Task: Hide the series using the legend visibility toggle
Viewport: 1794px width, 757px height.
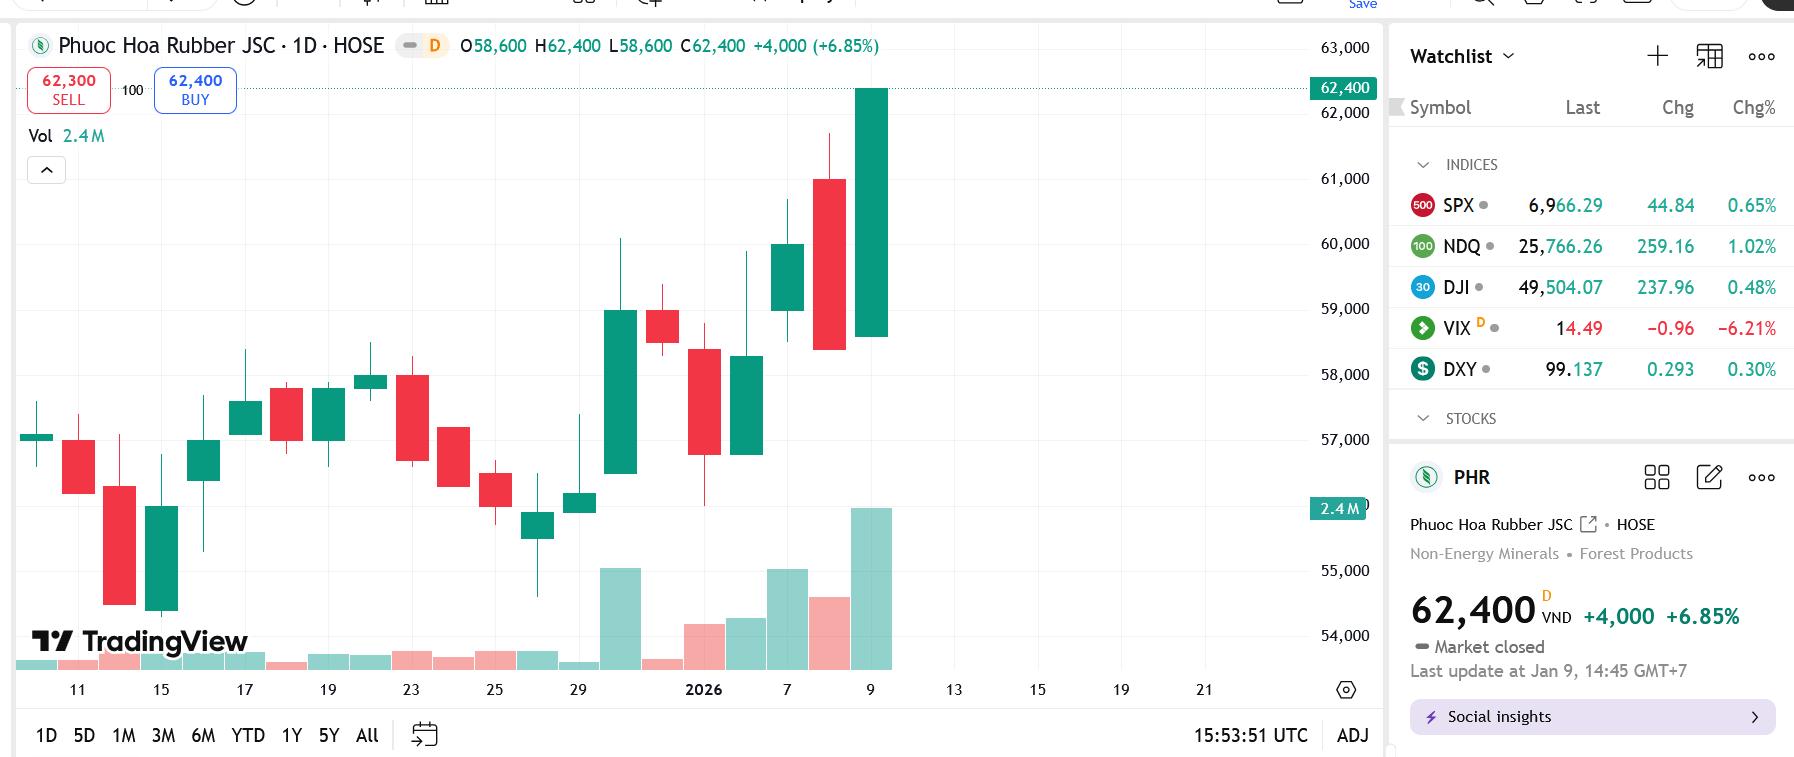Action: (x=409, y=45)
